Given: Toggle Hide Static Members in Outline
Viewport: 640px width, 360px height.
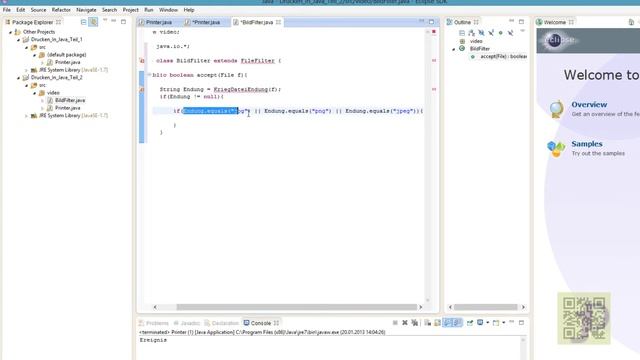Looking at the screenshot, I should tap(491, 33).
